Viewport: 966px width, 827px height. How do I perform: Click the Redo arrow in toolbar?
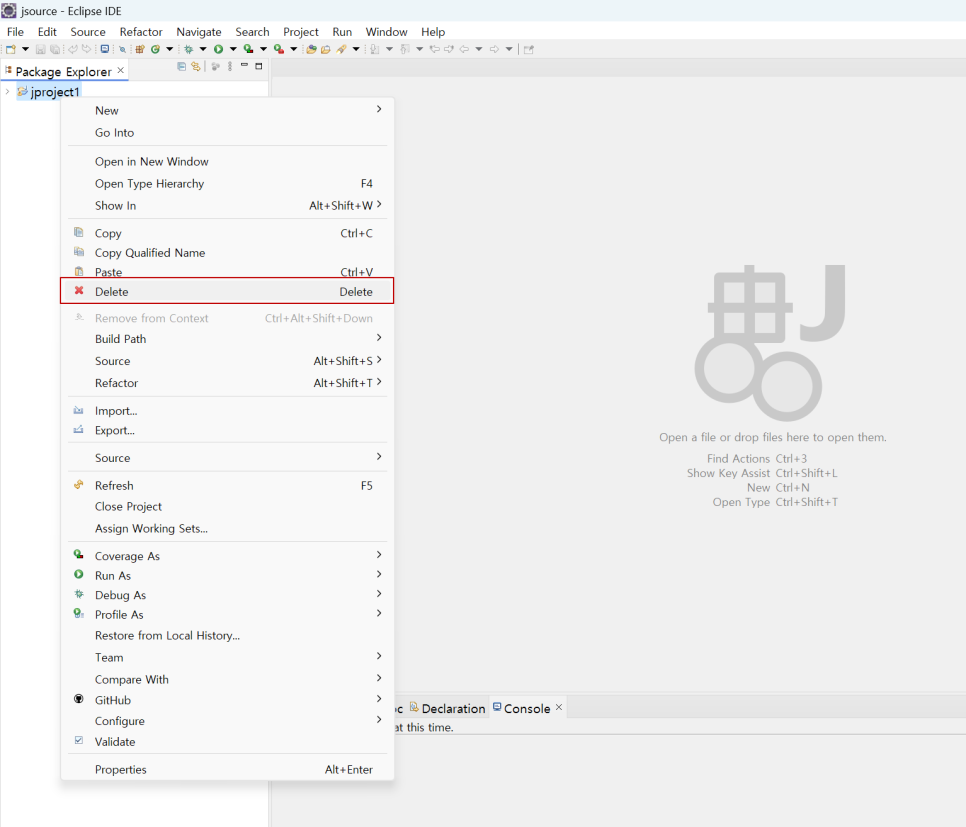pos(86,49)
